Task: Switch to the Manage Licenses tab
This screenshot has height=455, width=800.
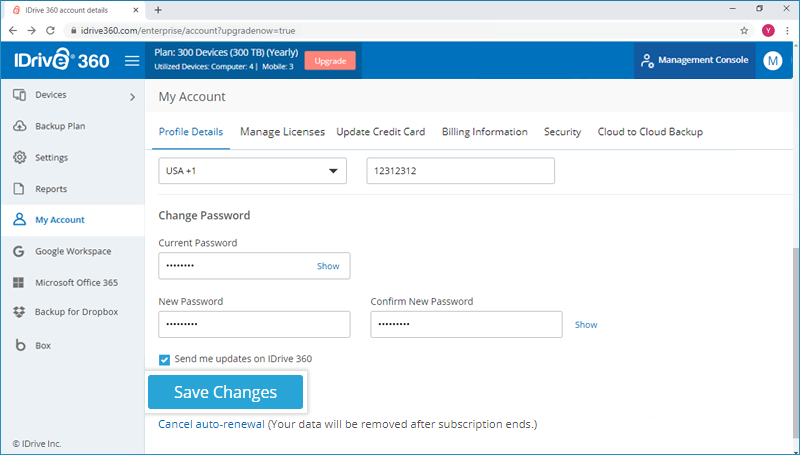Action: click(x=282, y=132)
